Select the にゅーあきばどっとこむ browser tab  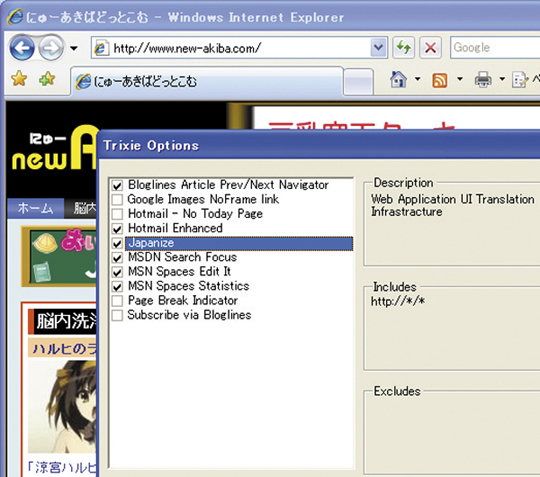(207, 82)
